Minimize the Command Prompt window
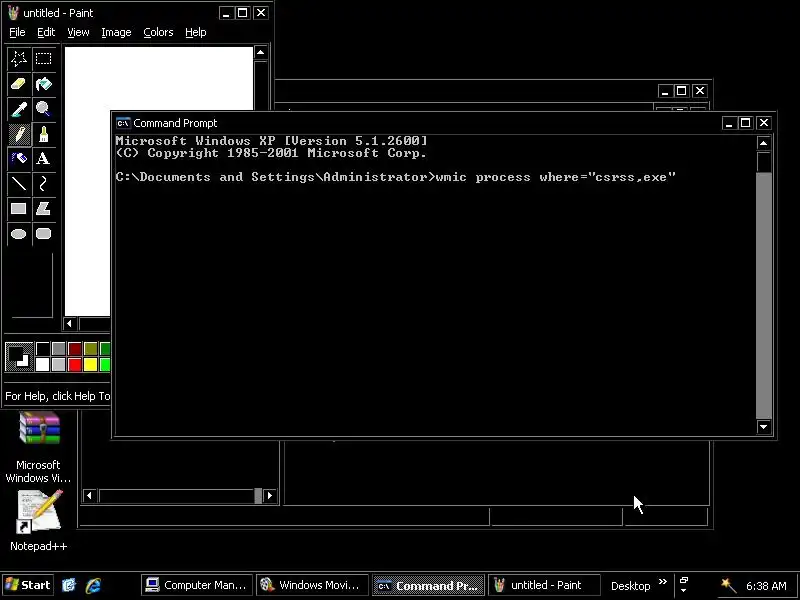This screenshot has width=800, height=600. tap(729, 123)
